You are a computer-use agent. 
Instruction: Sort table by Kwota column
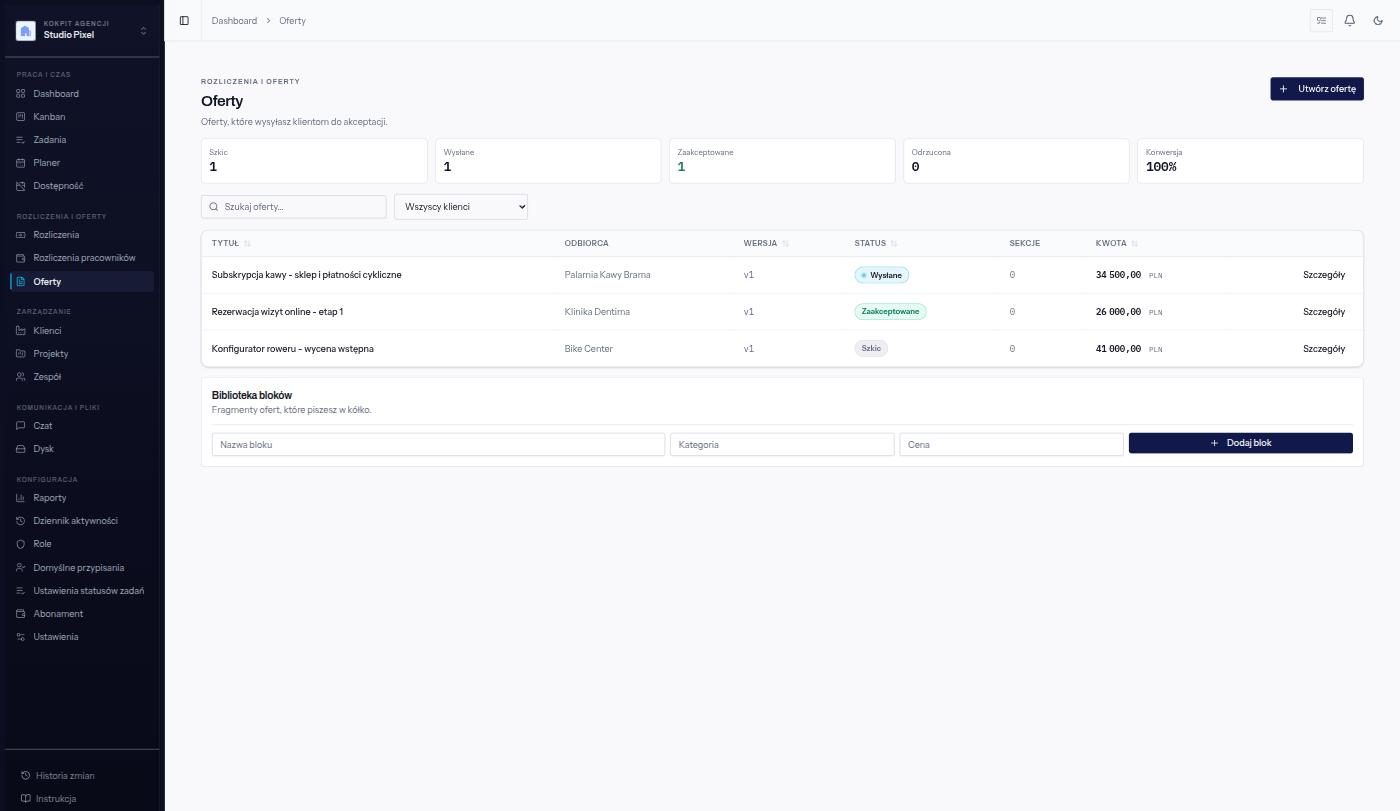tap(1116, 243)
